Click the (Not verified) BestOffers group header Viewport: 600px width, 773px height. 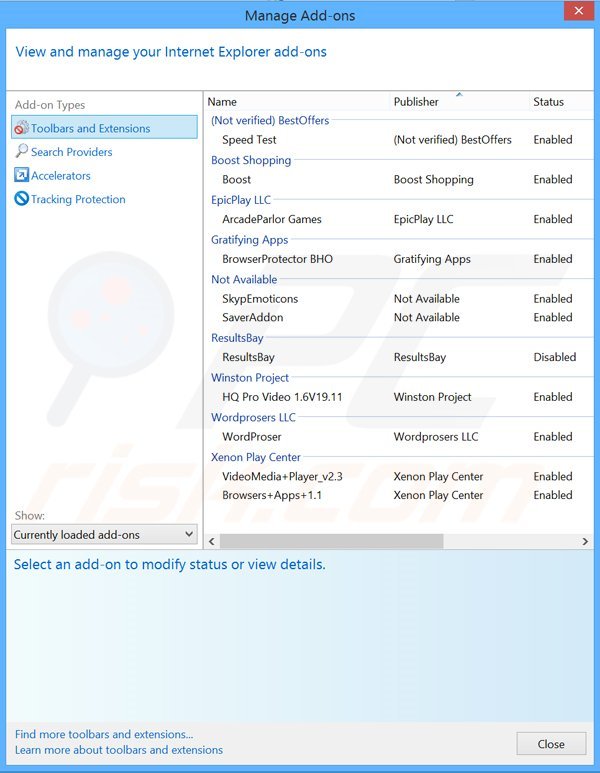coord(270,120)
